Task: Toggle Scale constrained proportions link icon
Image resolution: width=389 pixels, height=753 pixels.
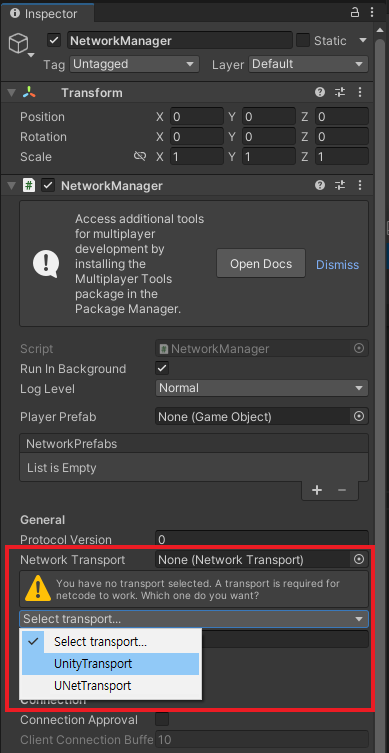Action: coord(140,157)
